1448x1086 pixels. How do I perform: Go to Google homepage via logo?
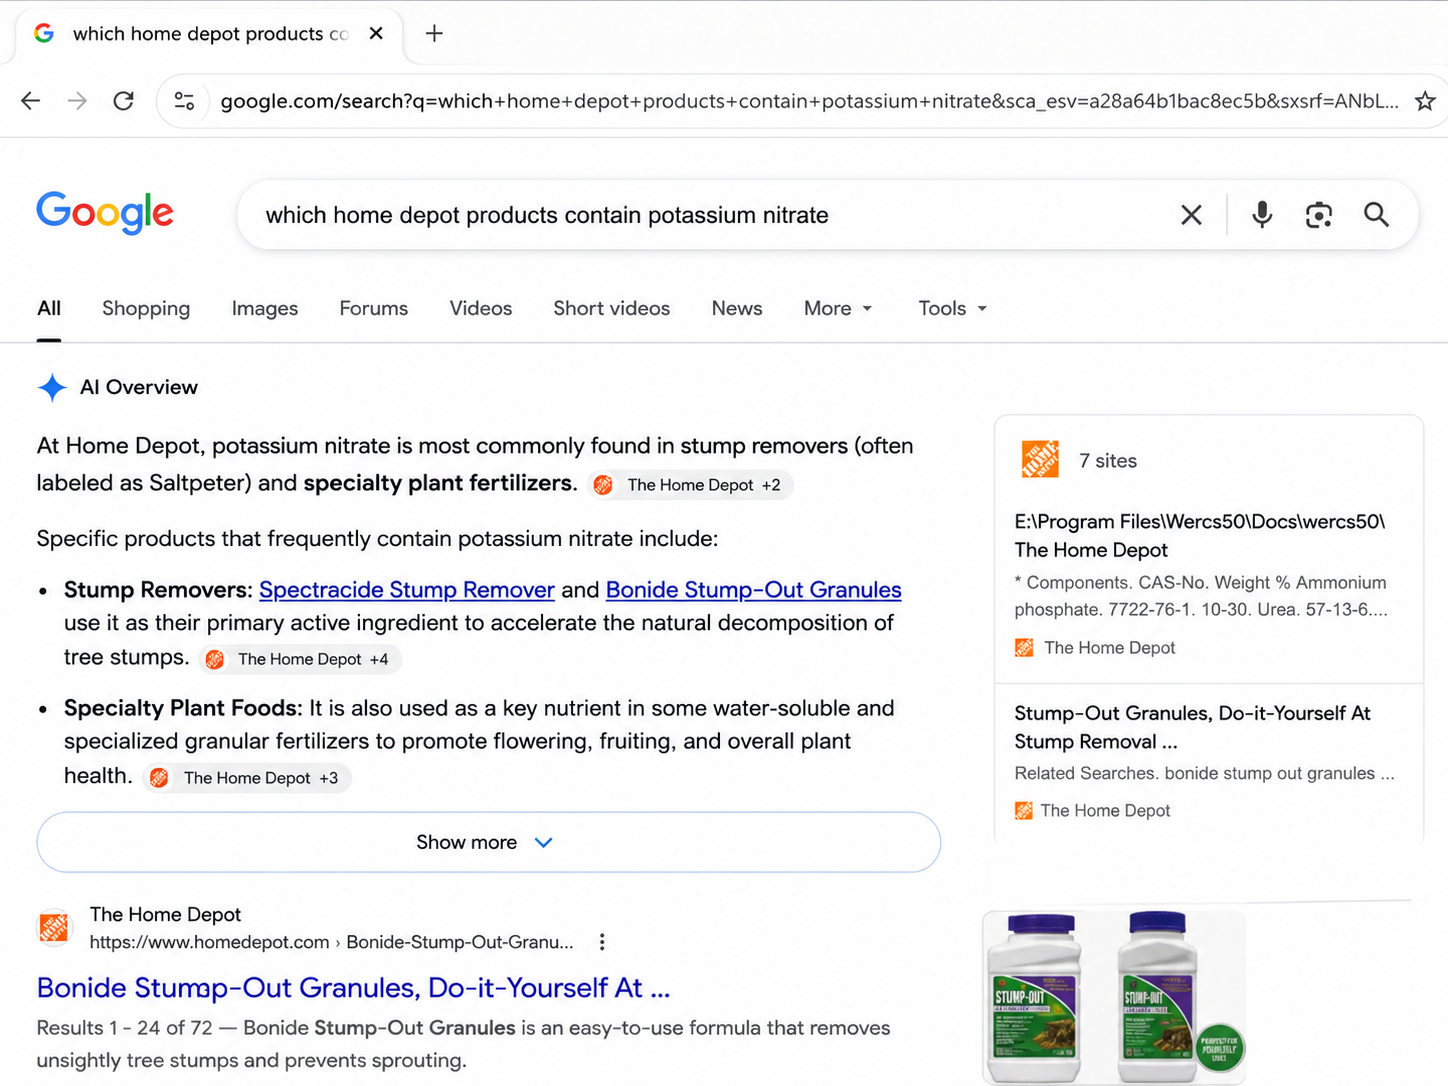(x=105, y=212)
